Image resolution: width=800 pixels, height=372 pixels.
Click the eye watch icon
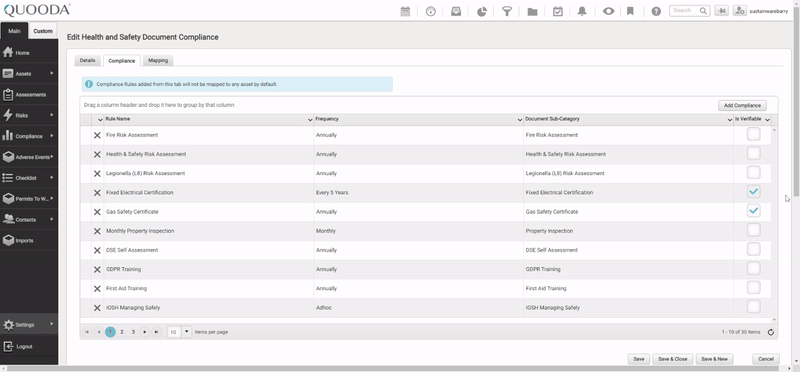[608, 11]
